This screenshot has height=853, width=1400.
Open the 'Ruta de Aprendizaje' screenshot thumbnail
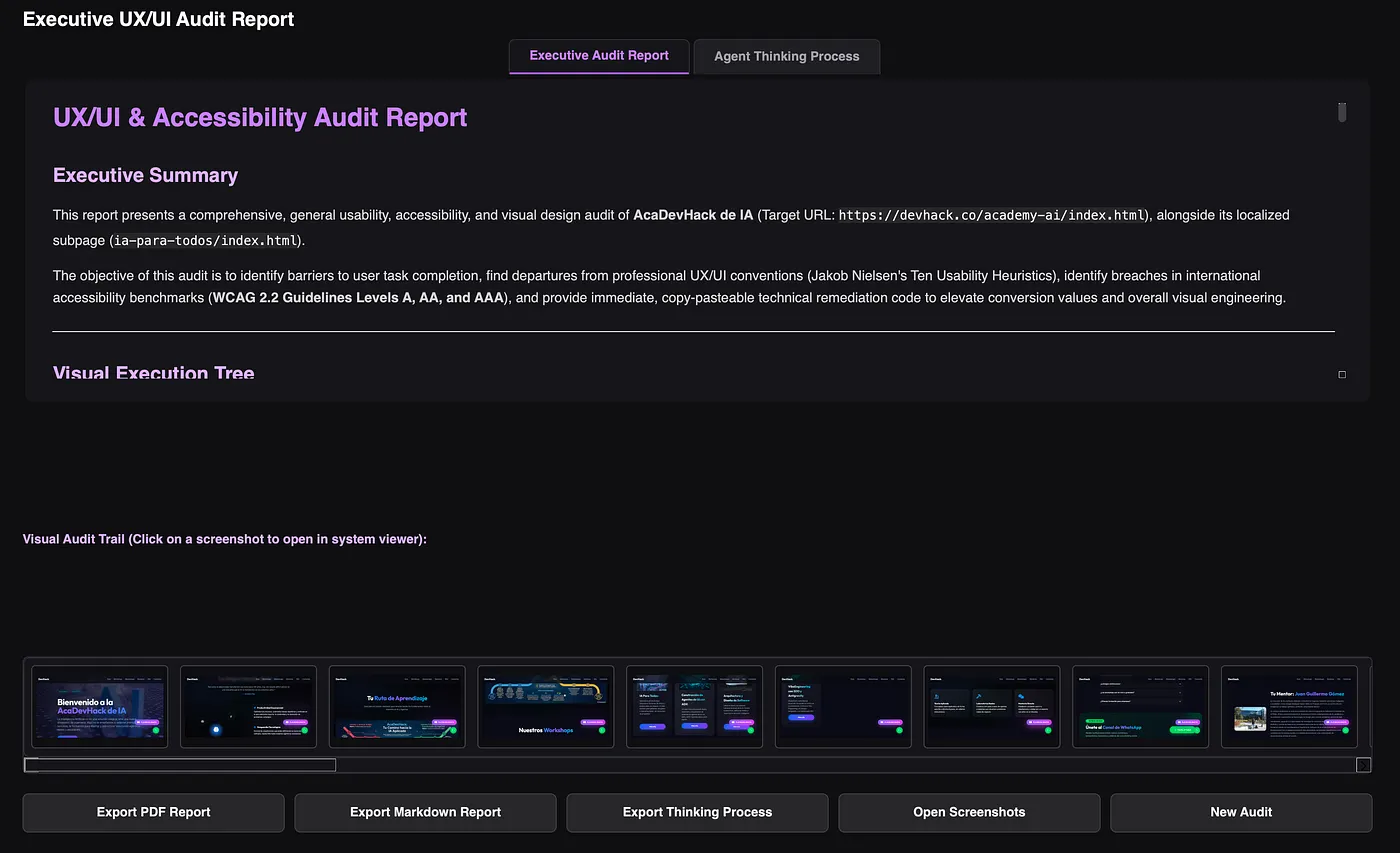click(397, 707)
